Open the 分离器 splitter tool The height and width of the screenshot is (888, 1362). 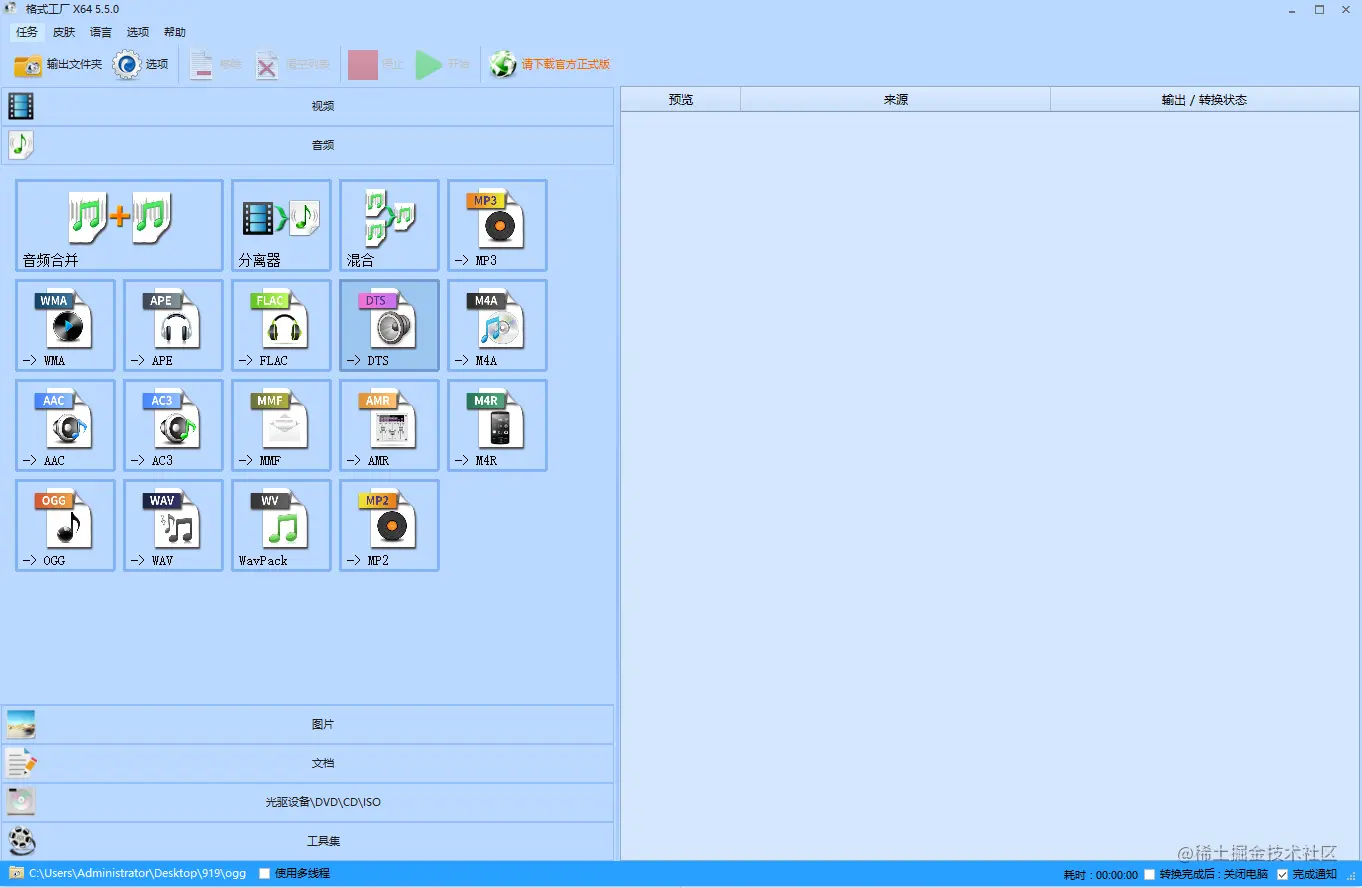[281, 225]
